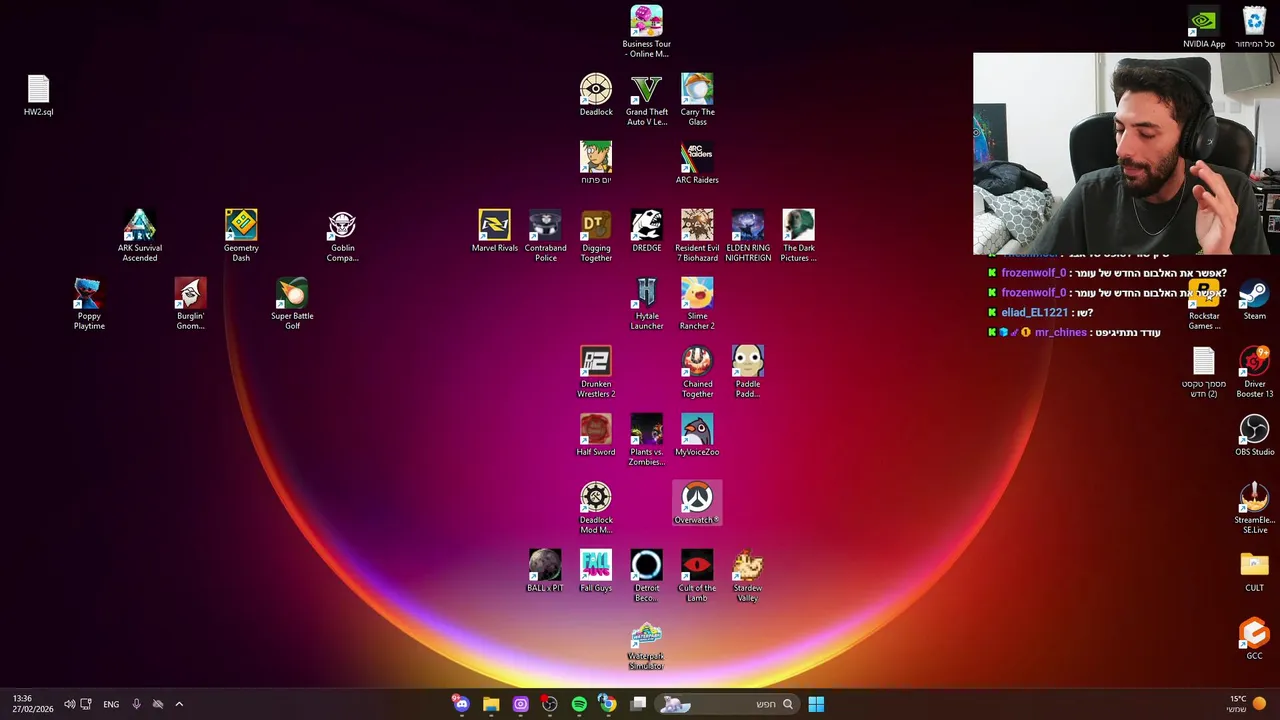Select Resident Evil 7 Biohazard icon
This screenshot has height=720, width=1280.
tap(697, 235)
